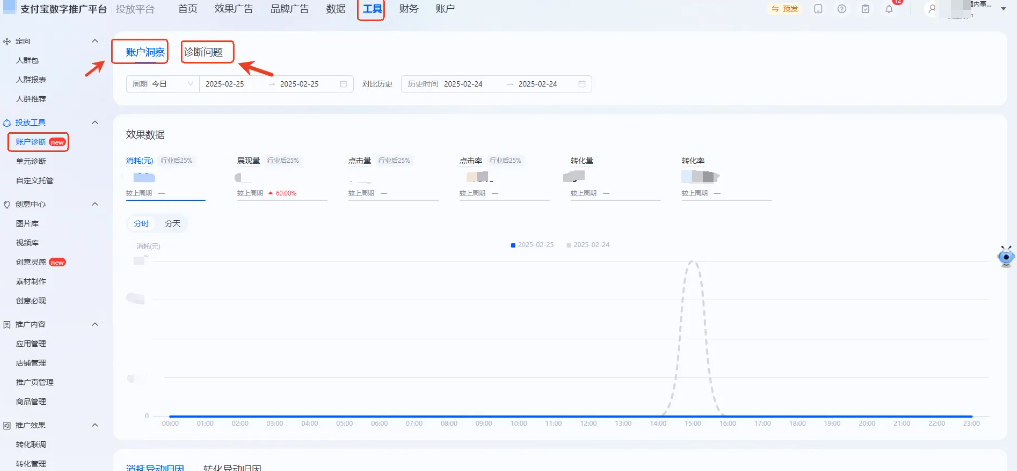Click the 定向 section icon in sidebar

(x=7, y=41)
